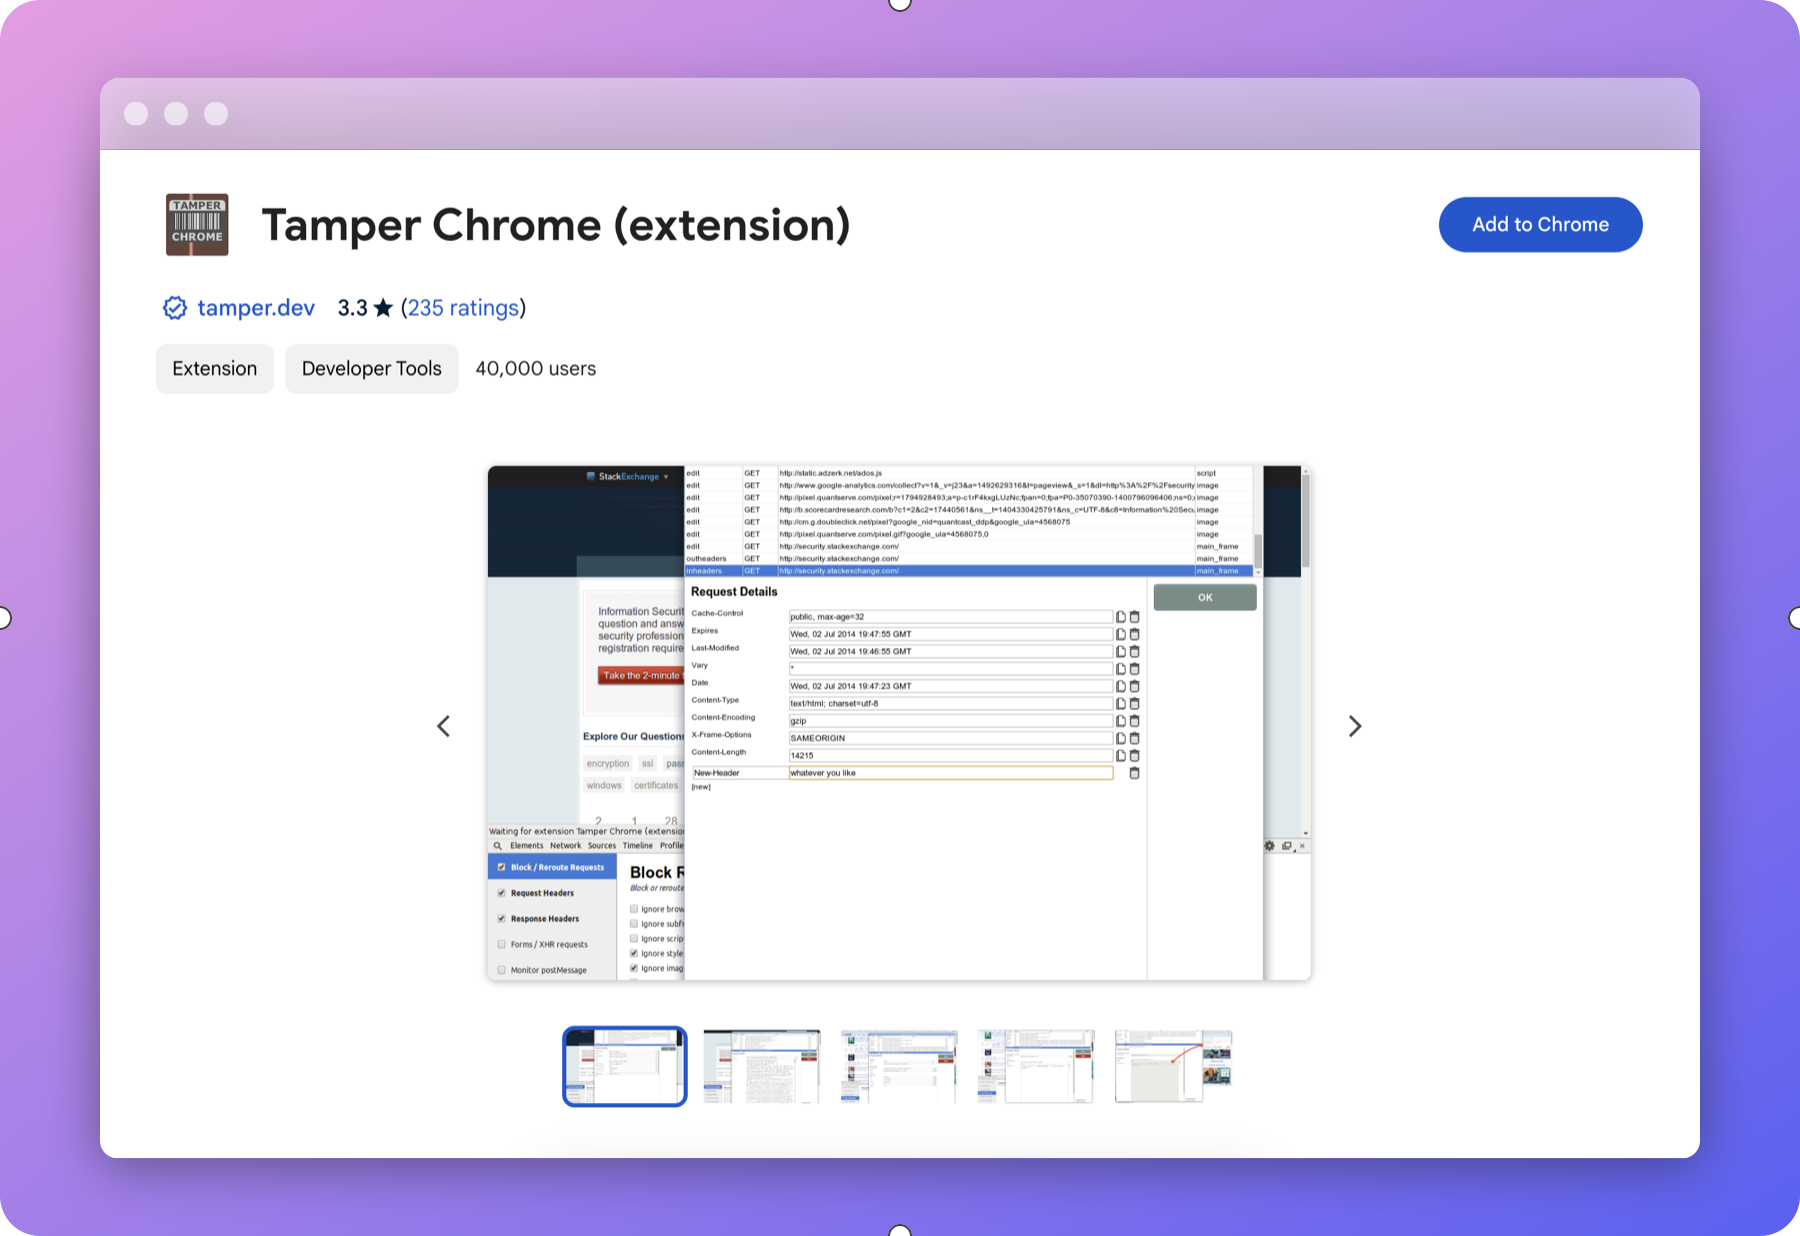The height and width of the screenshot is (1236, 1800).
Task: Enable the Forms / XHR requests checkbox
Action: [x=501, y=944]
